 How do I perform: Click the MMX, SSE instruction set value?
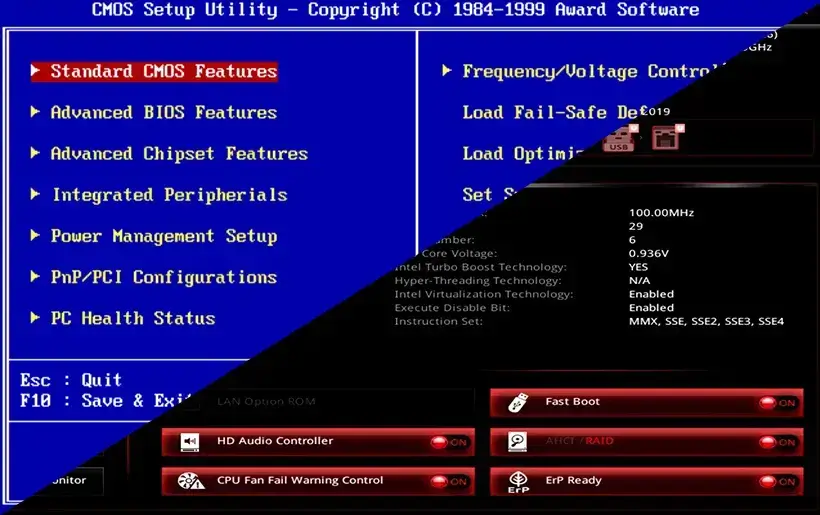pos(706,321)
